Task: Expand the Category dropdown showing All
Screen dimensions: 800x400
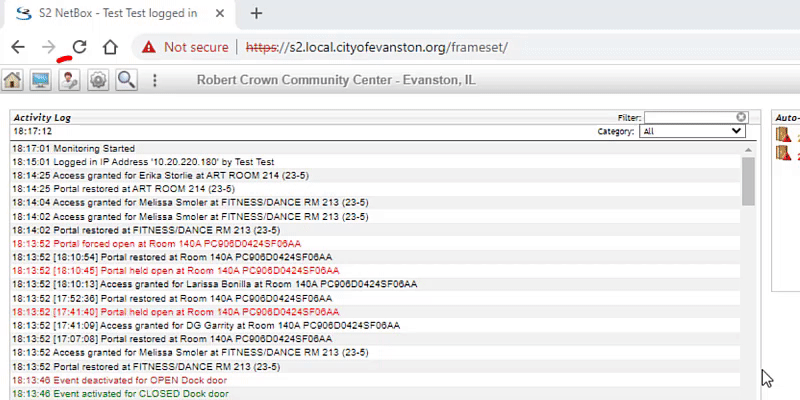Action: click(692, 131)
